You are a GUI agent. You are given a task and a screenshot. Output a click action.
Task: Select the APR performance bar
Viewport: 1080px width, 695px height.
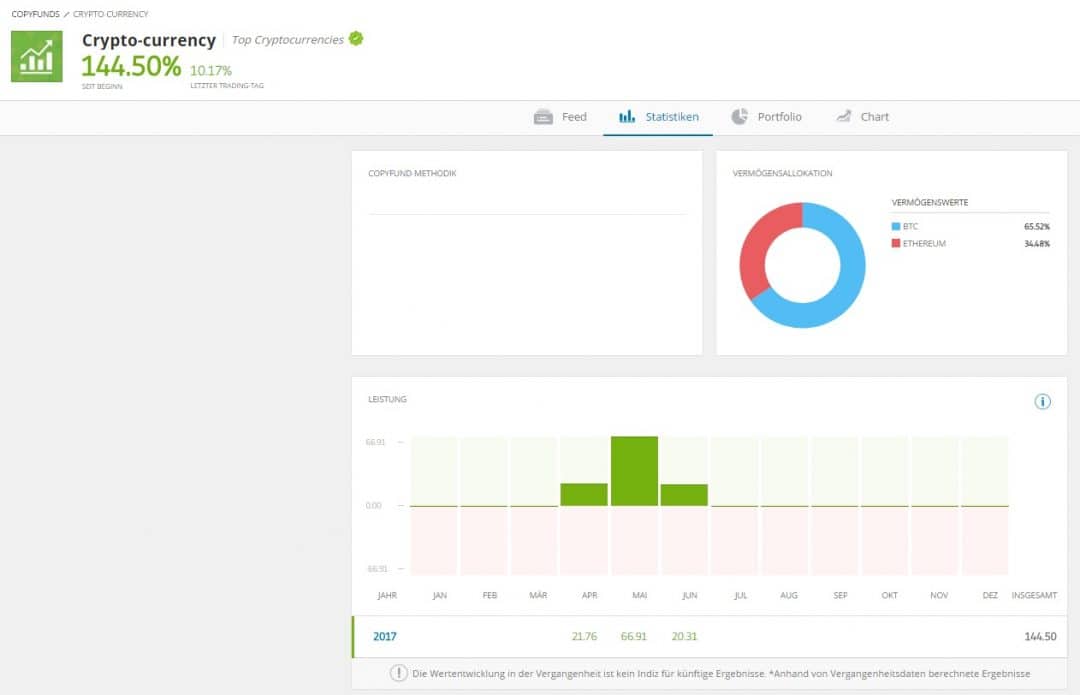pyautogui.click(x=584, y=494)
